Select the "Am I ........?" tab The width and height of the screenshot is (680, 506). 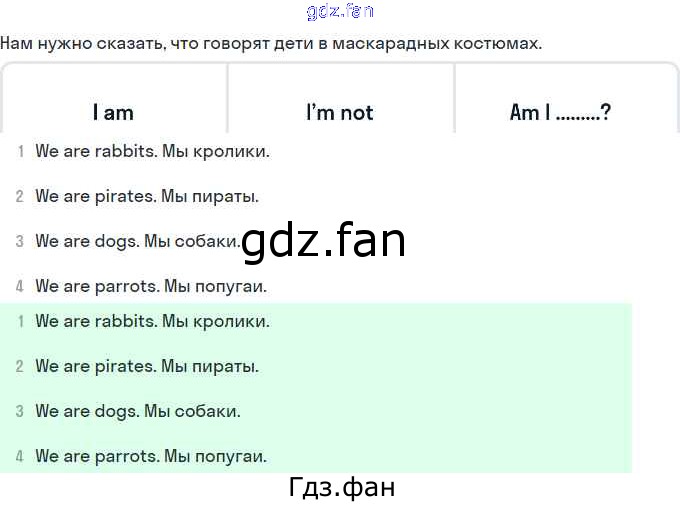560,112
